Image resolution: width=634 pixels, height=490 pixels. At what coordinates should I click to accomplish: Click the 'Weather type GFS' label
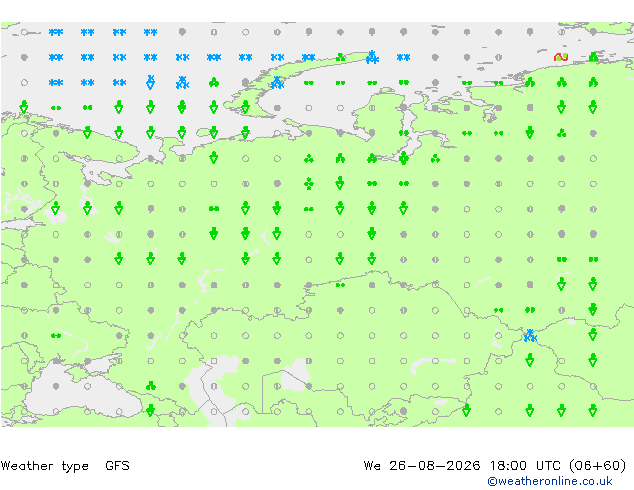[x=65, y=466]
